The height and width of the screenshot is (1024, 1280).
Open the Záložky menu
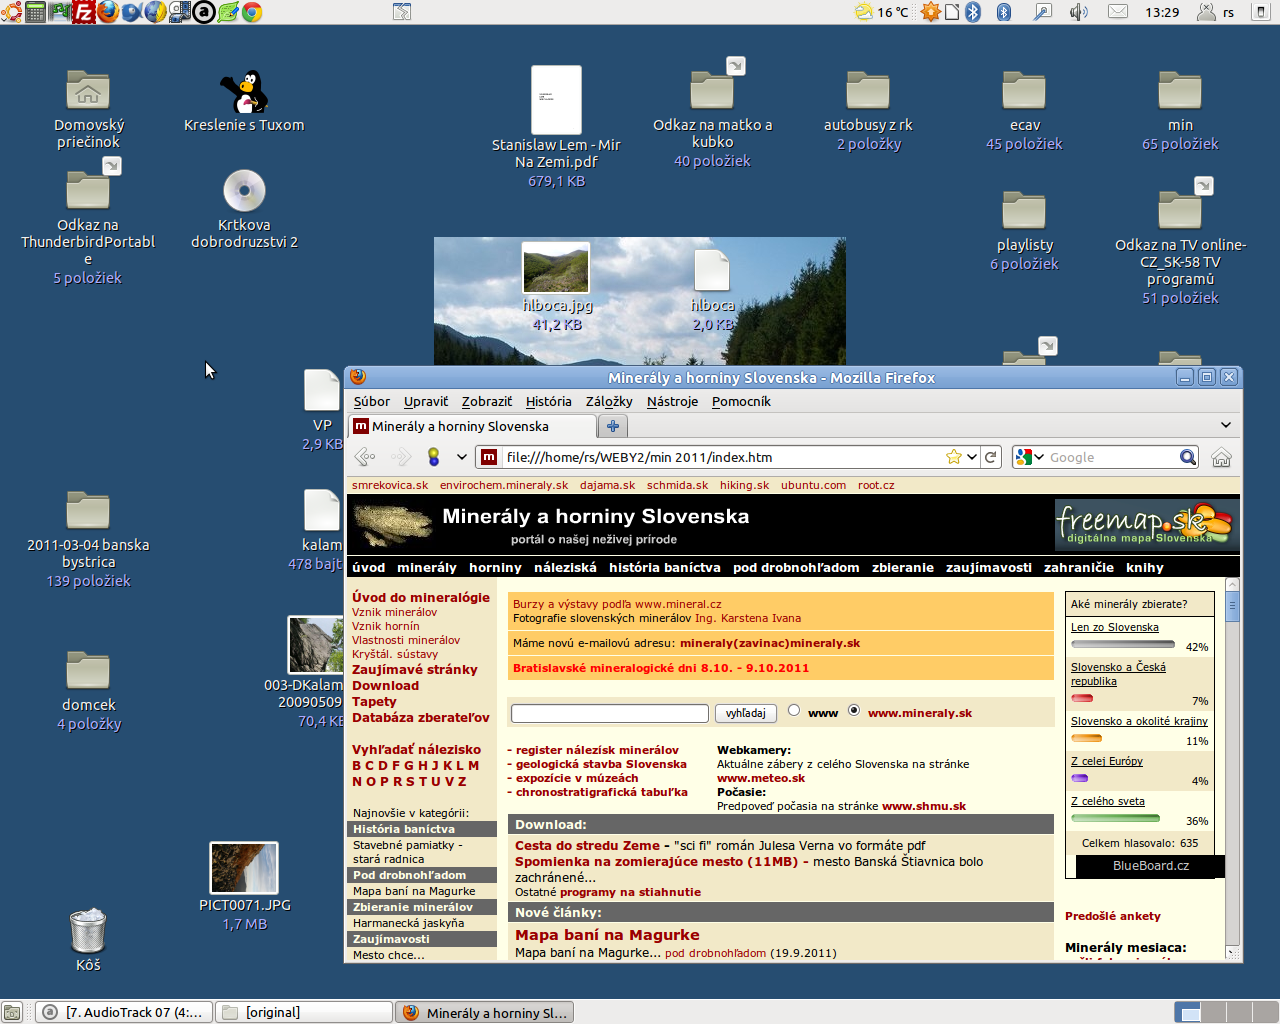pyautogui.click(x=609, y=401)
